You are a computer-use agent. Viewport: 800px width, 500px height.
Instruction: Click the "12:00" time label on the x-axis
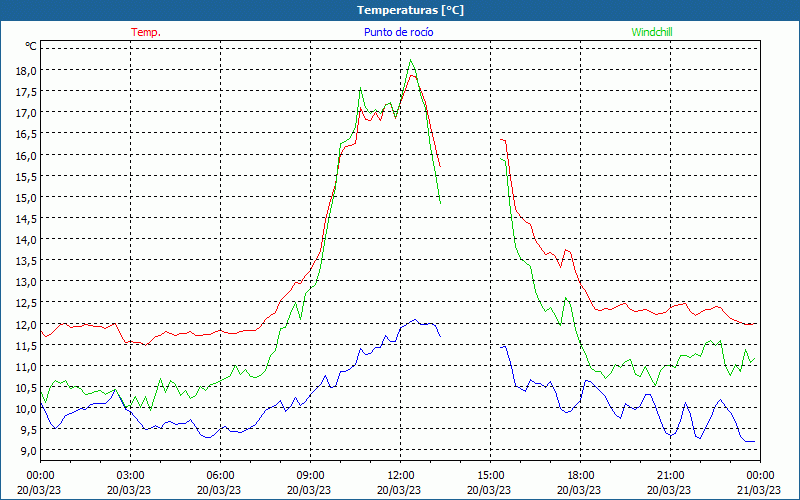coord(401,476)
